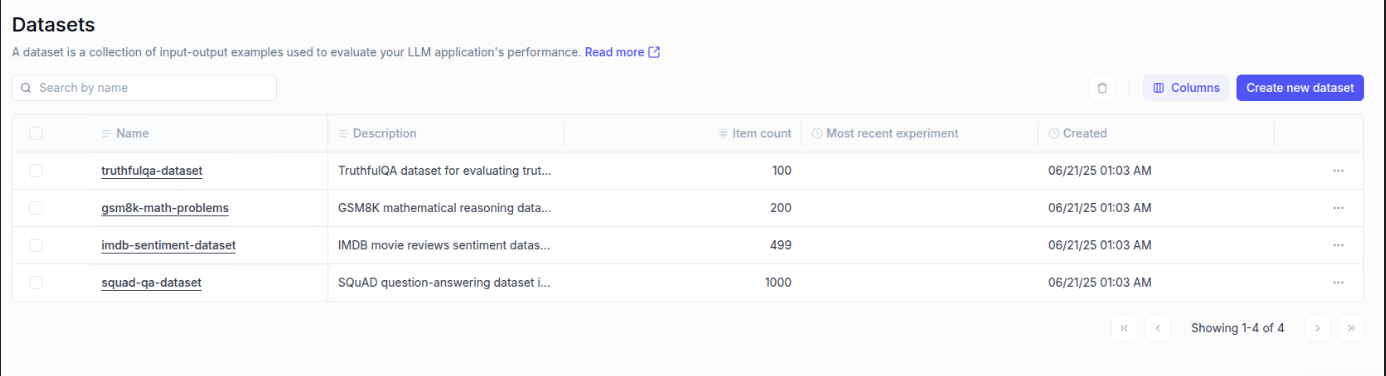Image resolution: width=1386 pixels, height=376 pixels.
Task: Open the truthfulqa-dataset link
Action: coord(152,171)
